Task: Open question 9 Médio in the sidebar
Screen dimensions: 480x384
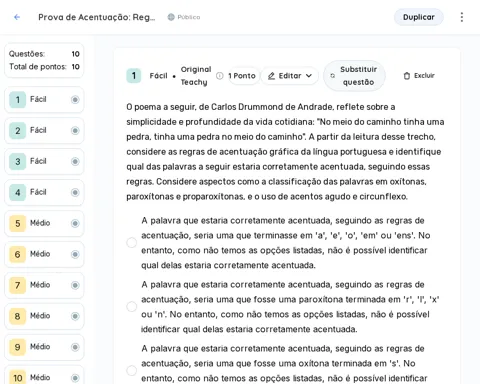Action: click(44, 347)
